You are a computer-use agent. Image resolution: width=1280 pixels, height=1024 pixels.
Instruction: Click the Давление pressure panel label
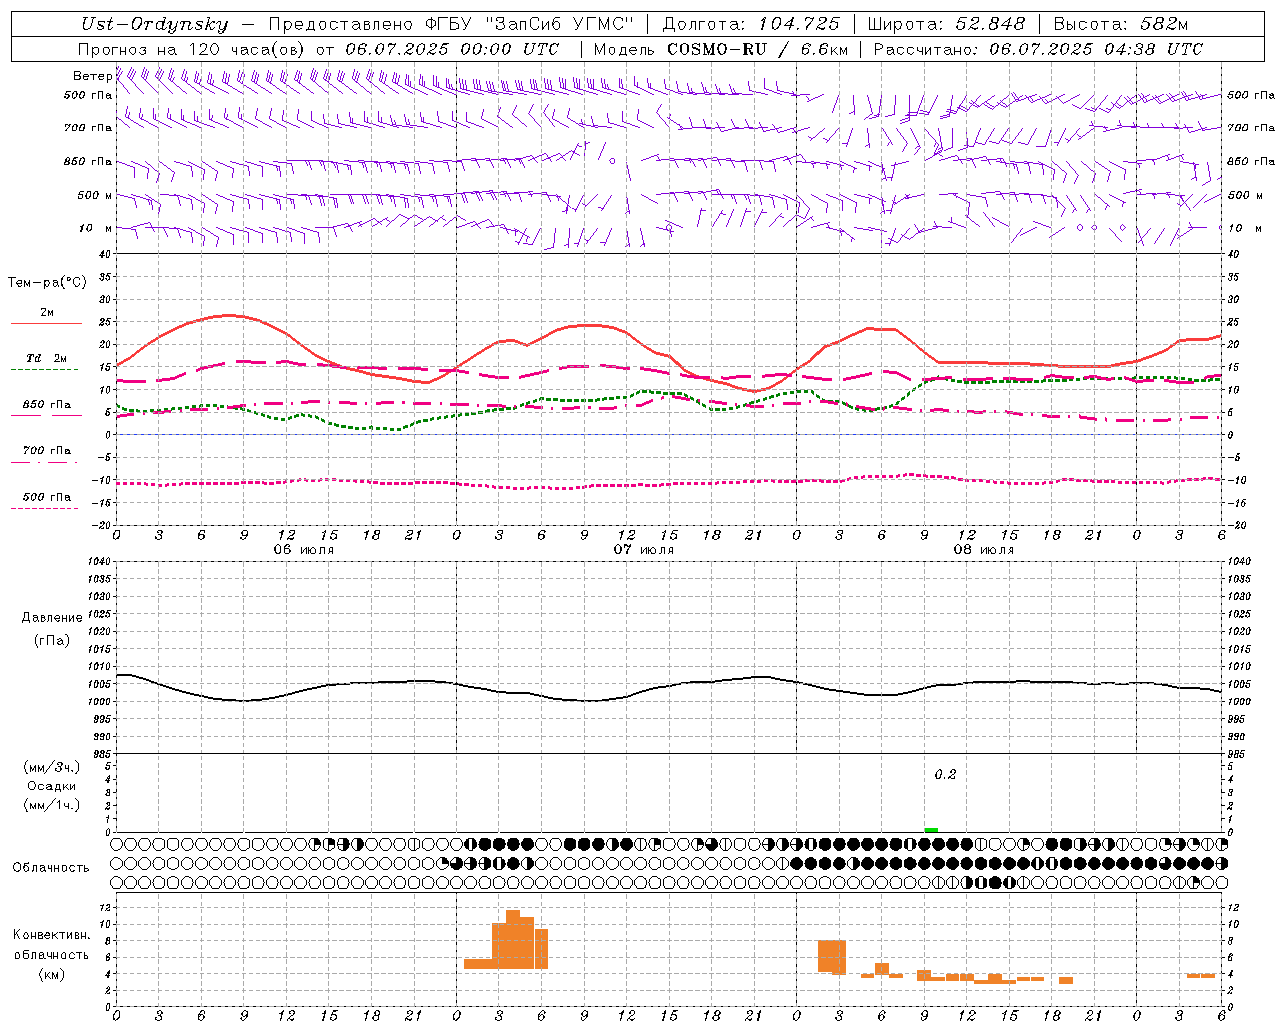coord(51,617)
